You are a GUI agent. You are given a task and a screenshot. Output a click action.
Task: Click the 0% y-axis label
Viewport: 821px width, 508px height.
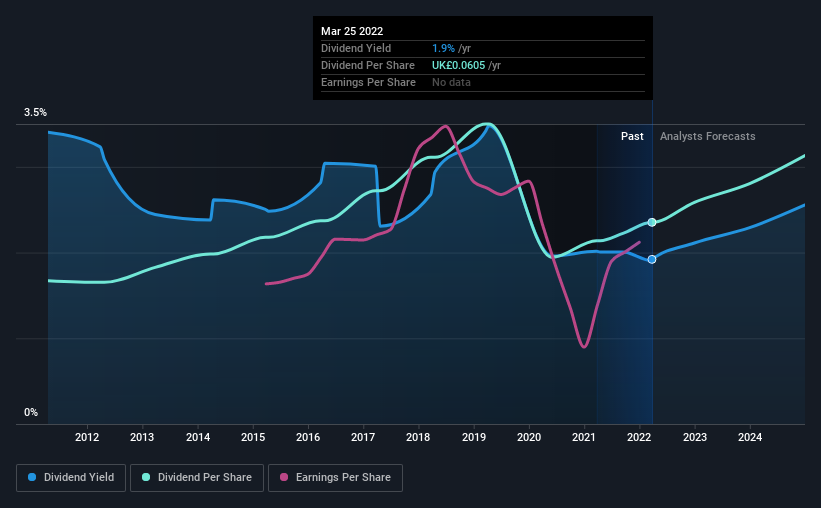pos(31,413)
